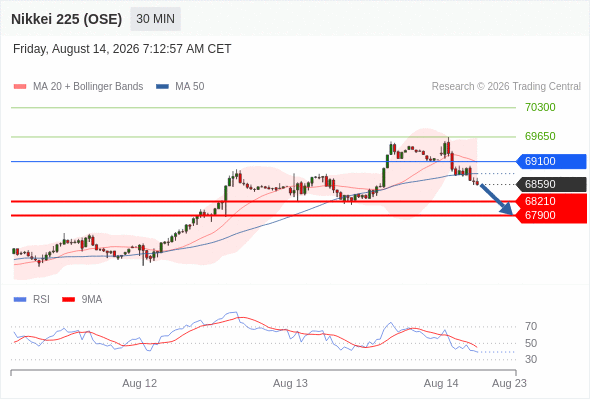Click the red 68210 support price tag
Image resolution: width=590 pixels, height=400 pixels.
point(551,201)
